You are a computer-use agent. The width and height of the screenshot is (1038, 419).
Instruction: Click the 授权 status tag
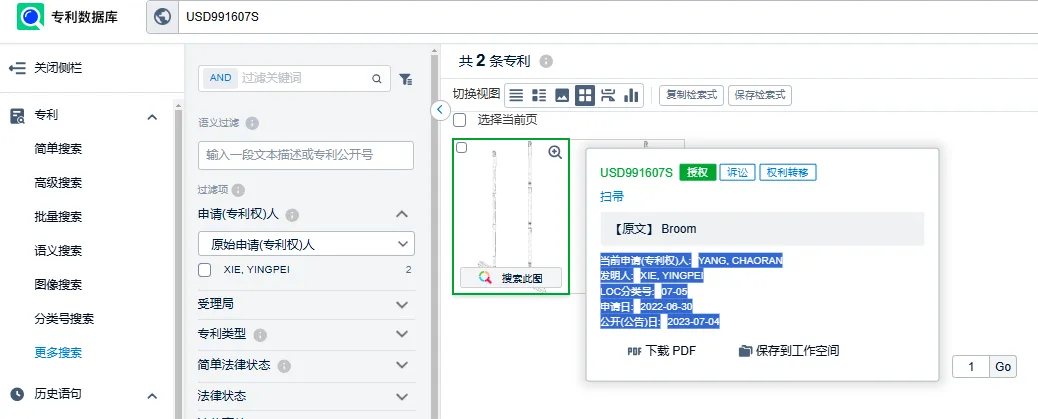pos(698,172)
